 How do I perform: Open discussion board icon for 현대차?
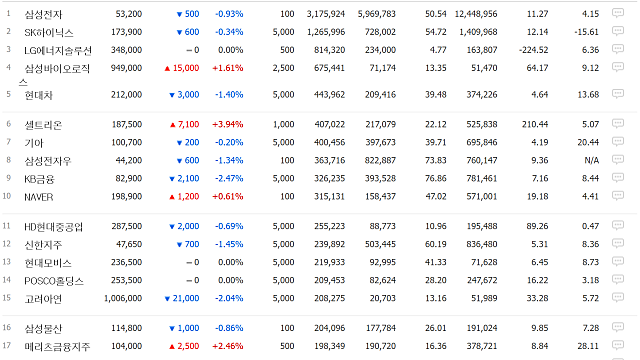click(x=618, y=94)
